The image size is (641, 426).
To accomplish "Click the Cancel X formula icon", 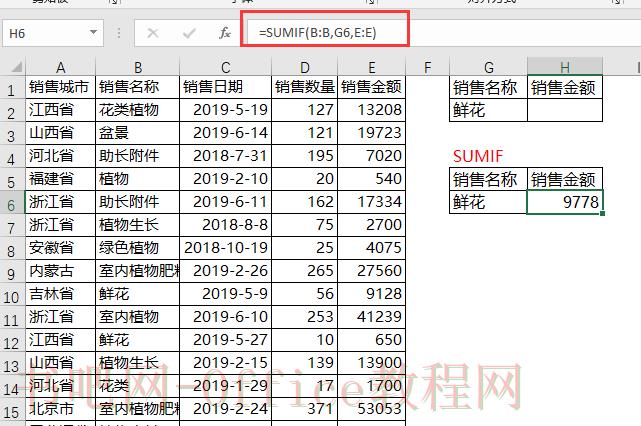I will click(x=153, y=33).
